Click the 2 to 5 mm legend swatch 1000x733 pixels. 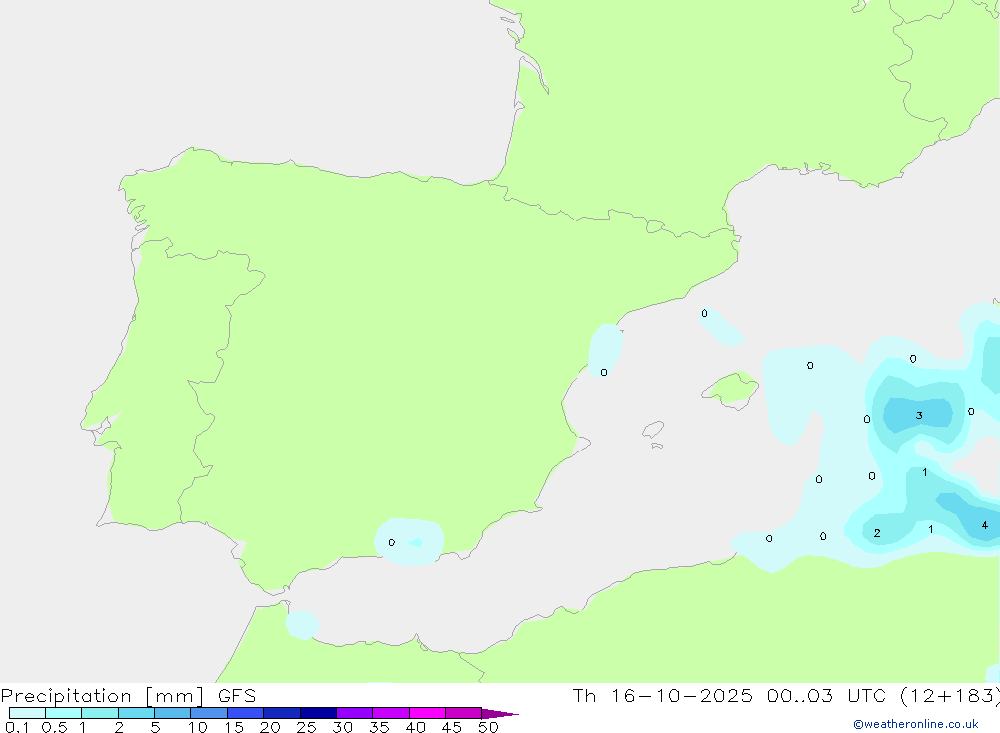click(136, 713)
